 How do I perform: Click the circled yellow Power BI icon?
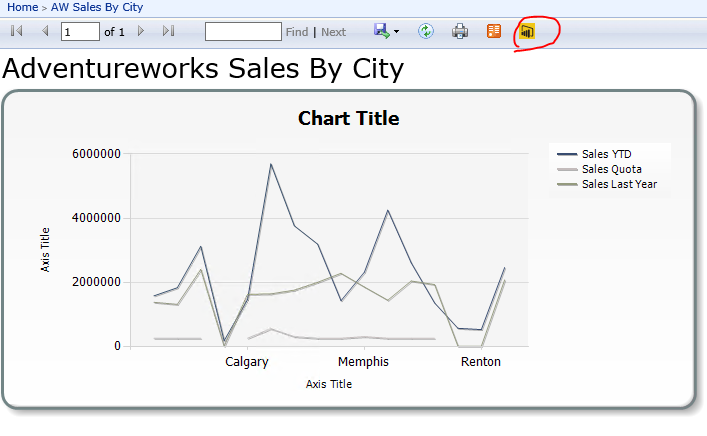click(528, 32)
